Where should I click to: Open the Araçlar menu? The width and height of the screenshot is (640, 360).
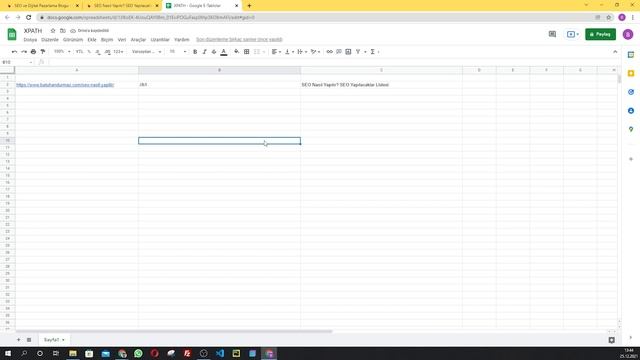[138, 40]
